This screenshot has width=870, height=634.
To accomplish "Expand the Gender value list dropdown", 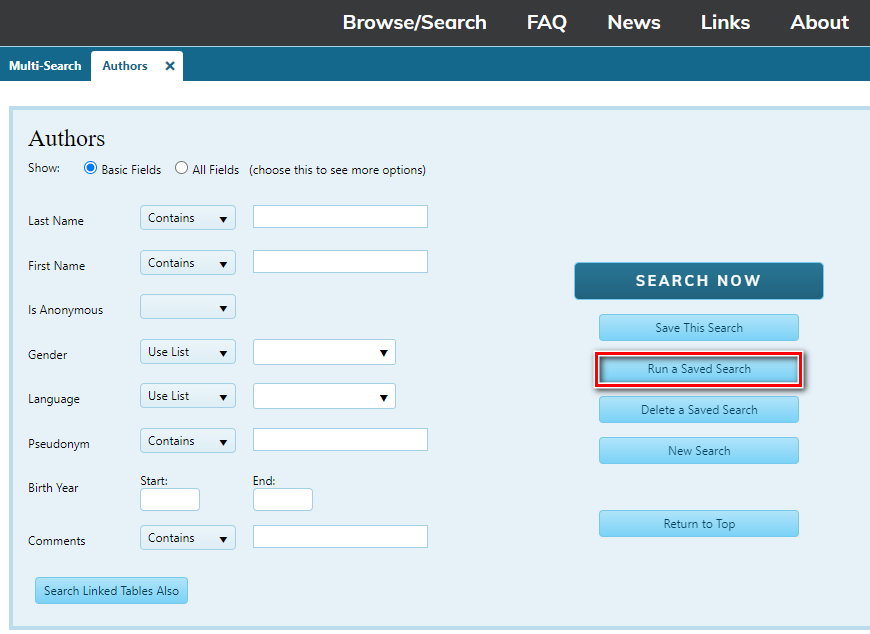I will 324,352.
